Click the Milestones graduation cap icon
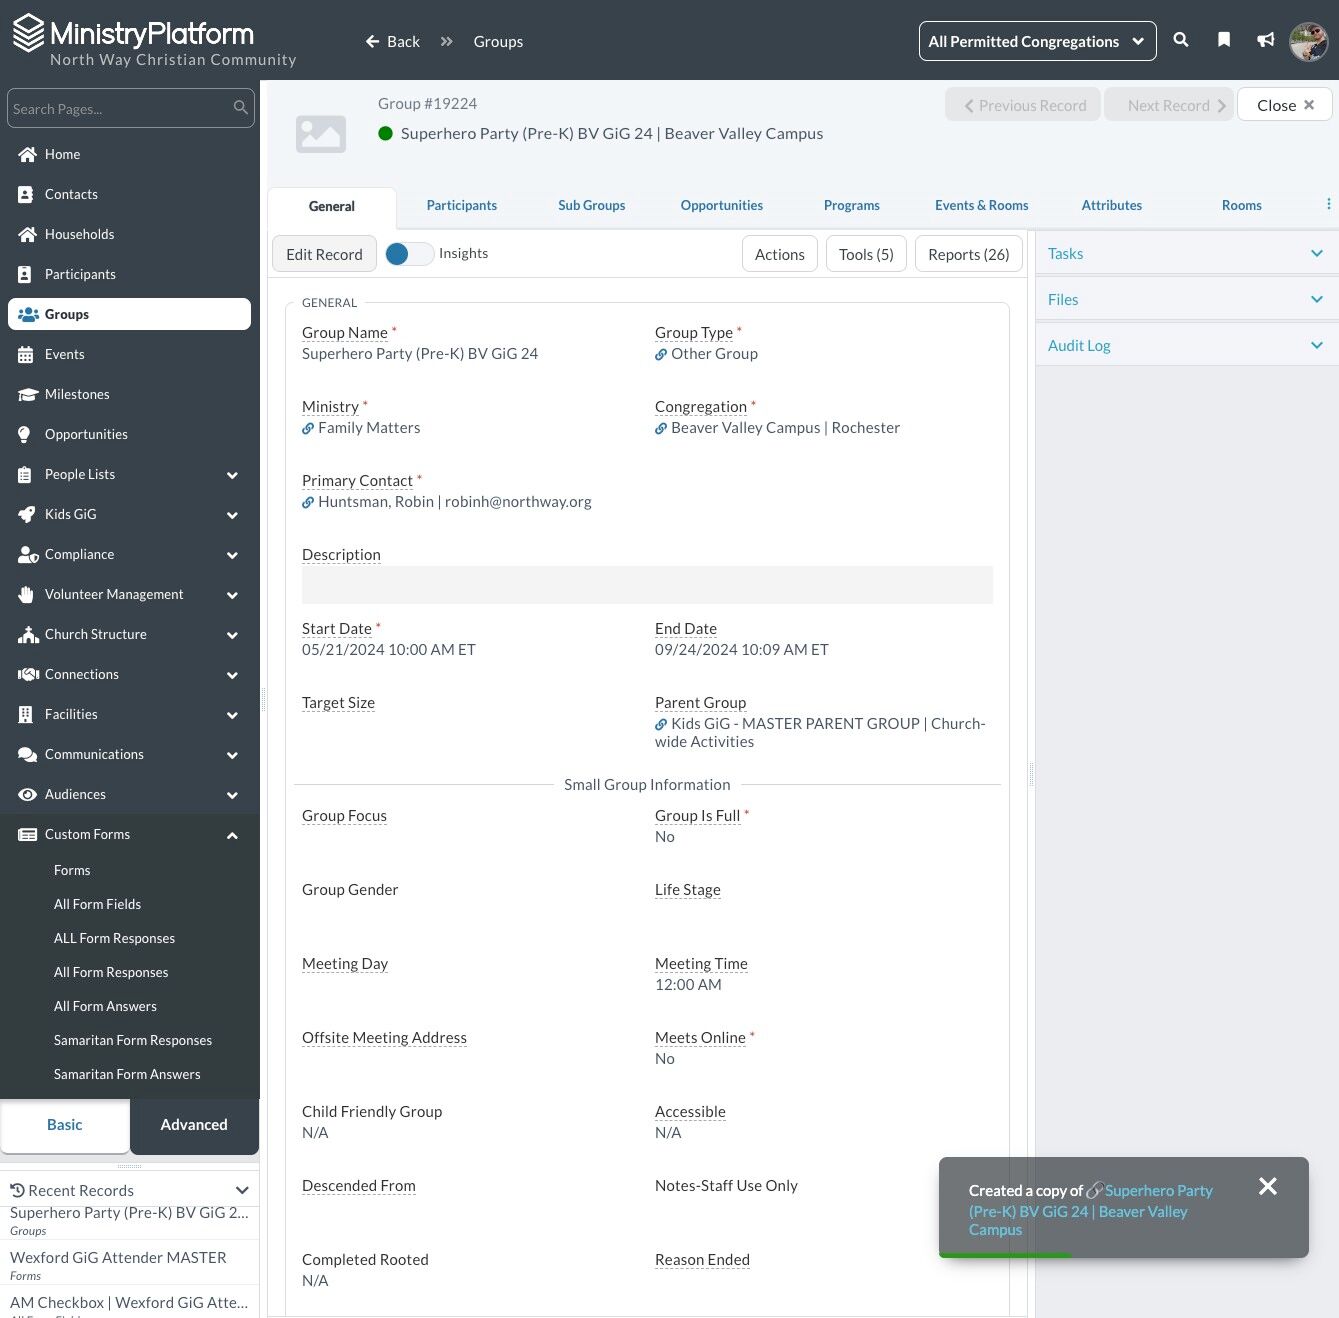 click(27, 394)
